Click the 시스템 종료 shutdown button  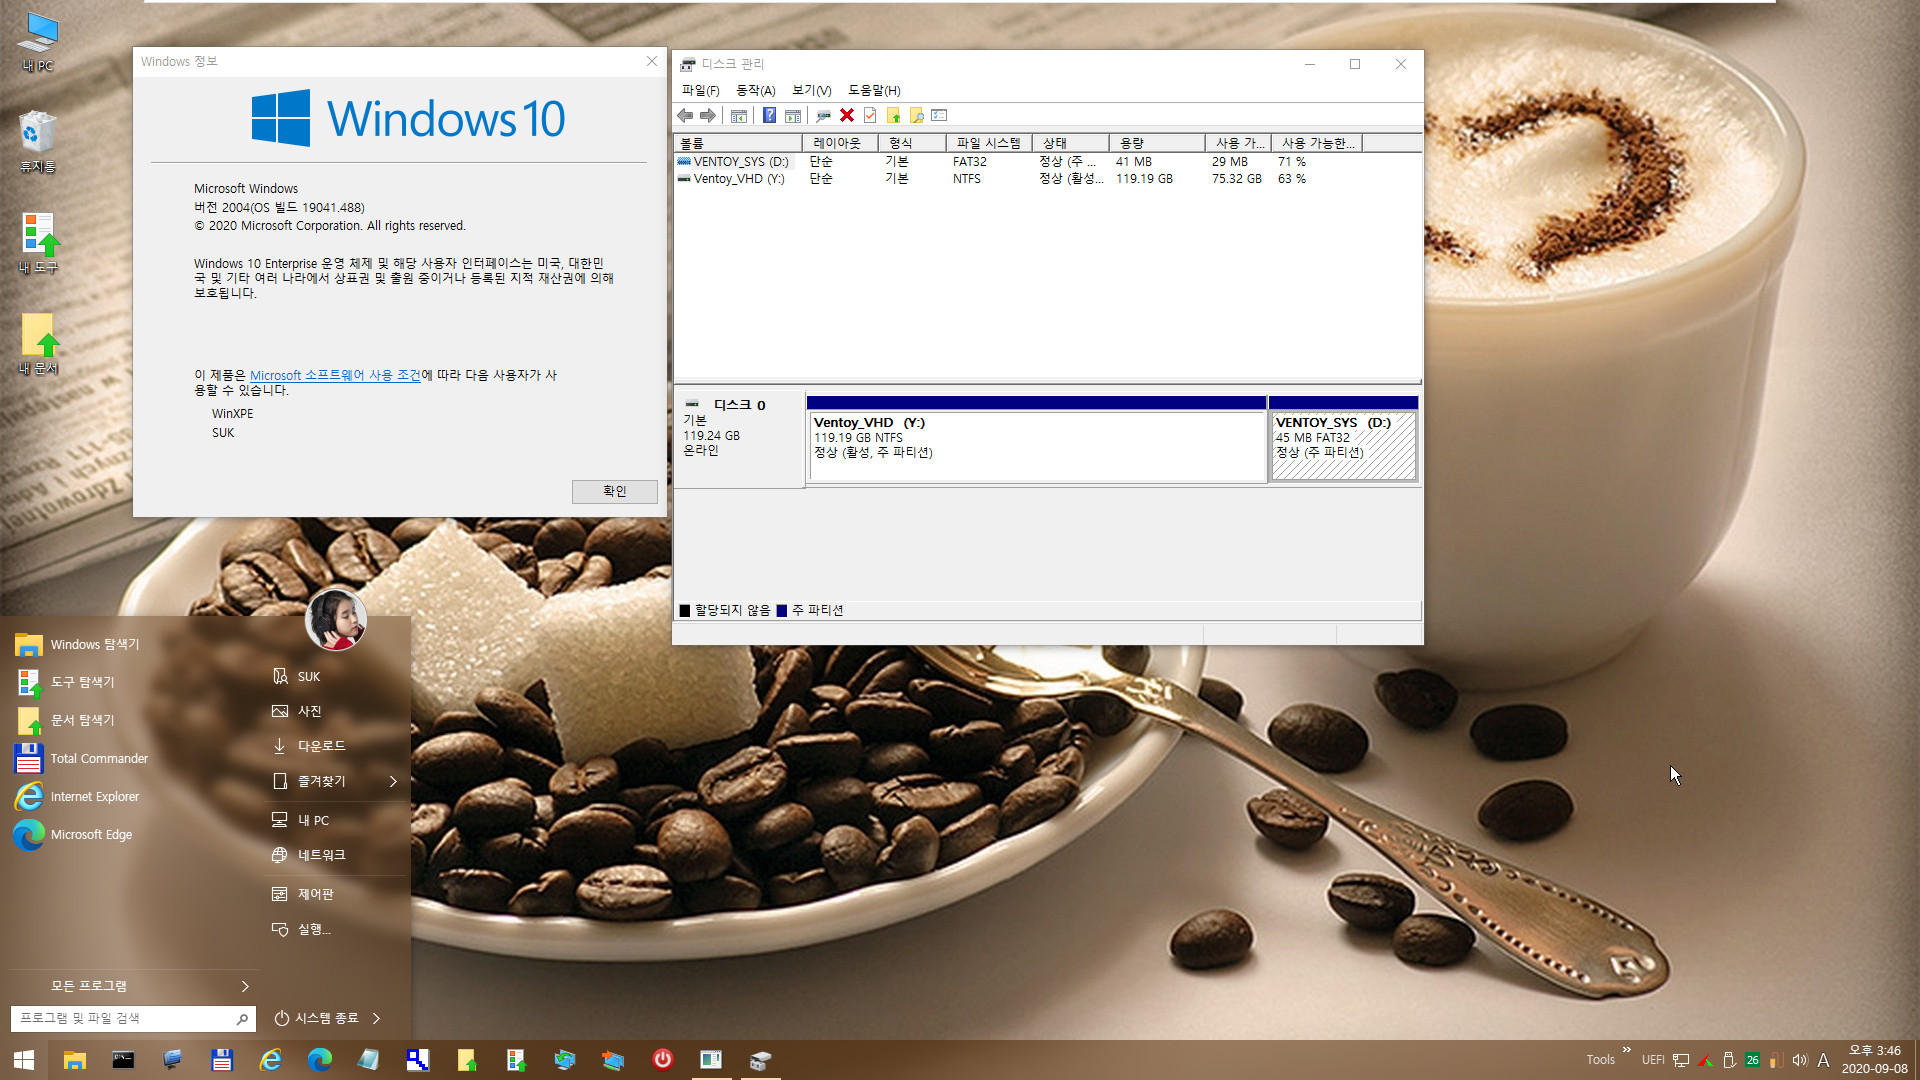click(x=316, y=1018)
